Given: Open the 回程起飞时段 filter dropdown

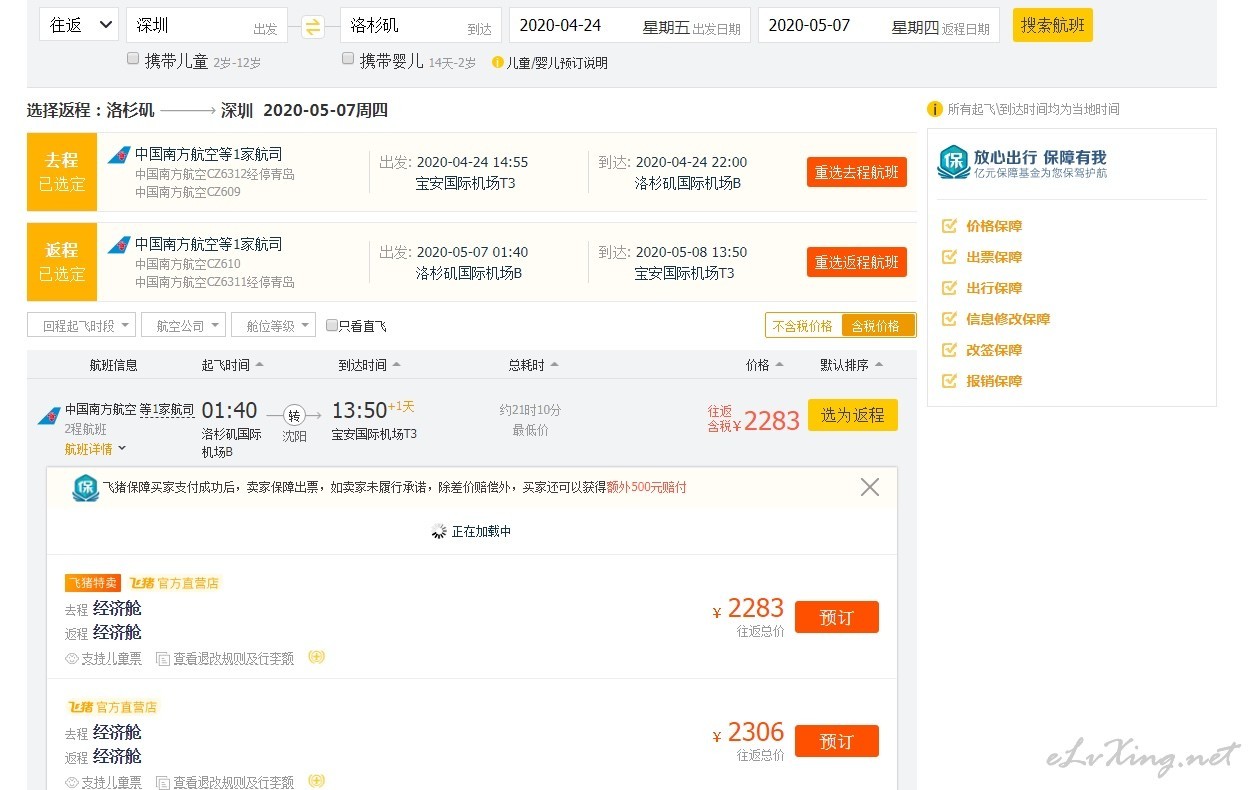Looking at the screenshot, I should pos(81,325).
